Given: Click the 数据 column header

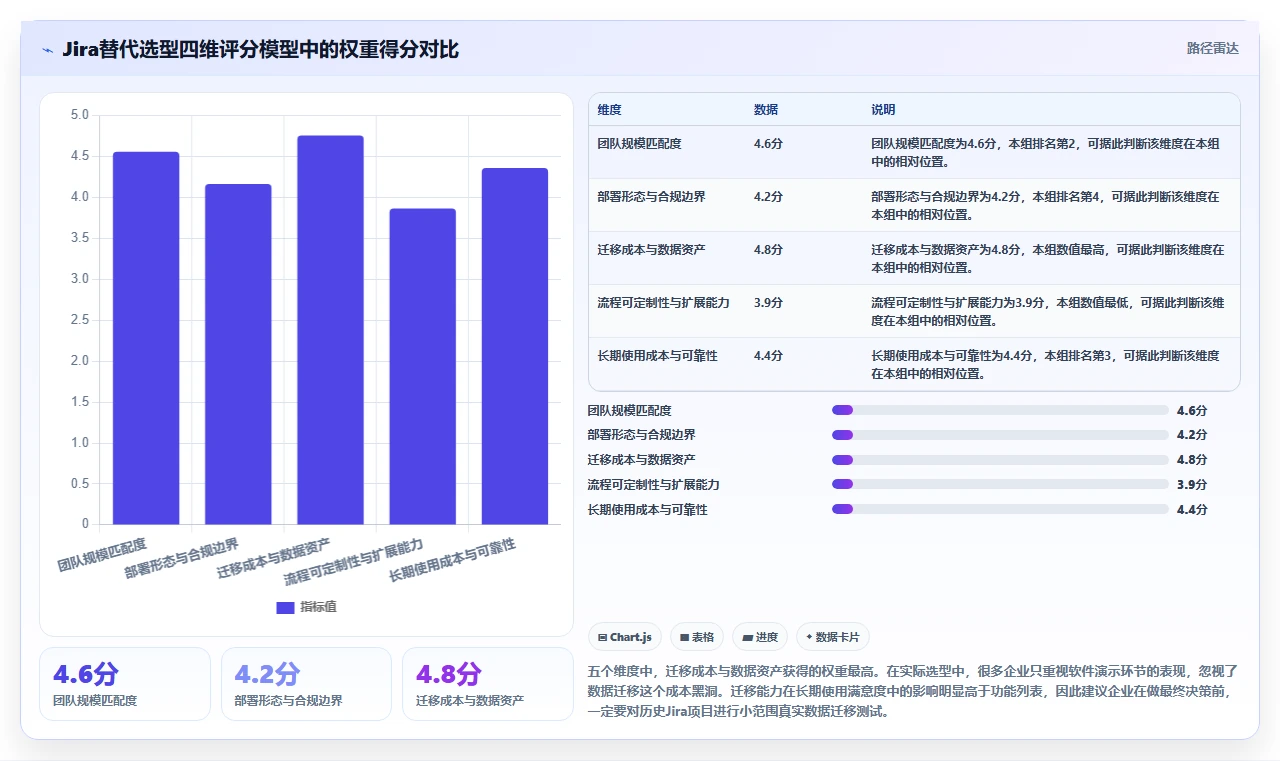Looking at the screenshot, I should tap(766, 110).
